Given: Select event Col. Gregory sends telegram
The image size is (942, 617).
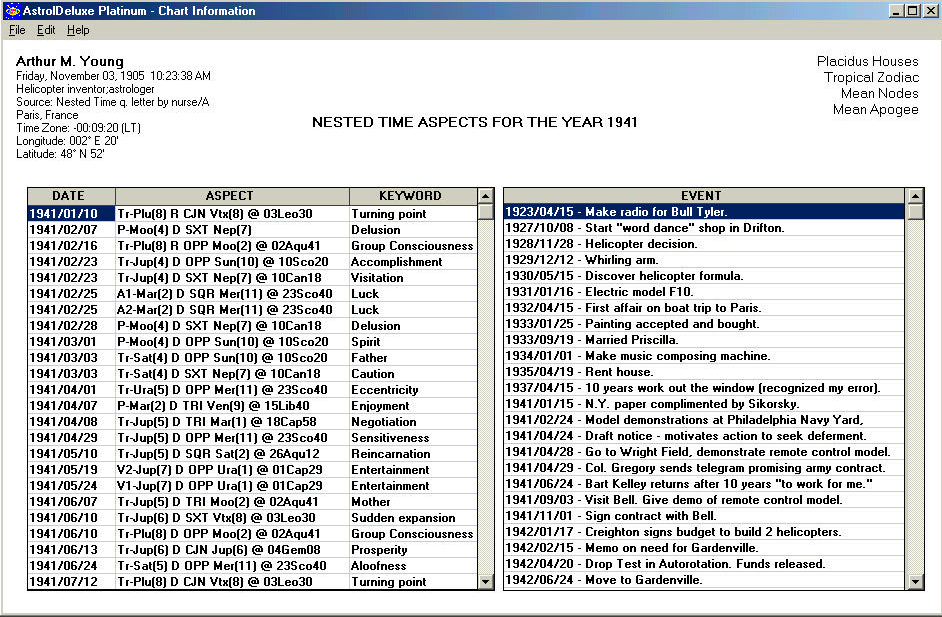Looking at the screenshot, I should pyautogui.click(x=703, y=468).
